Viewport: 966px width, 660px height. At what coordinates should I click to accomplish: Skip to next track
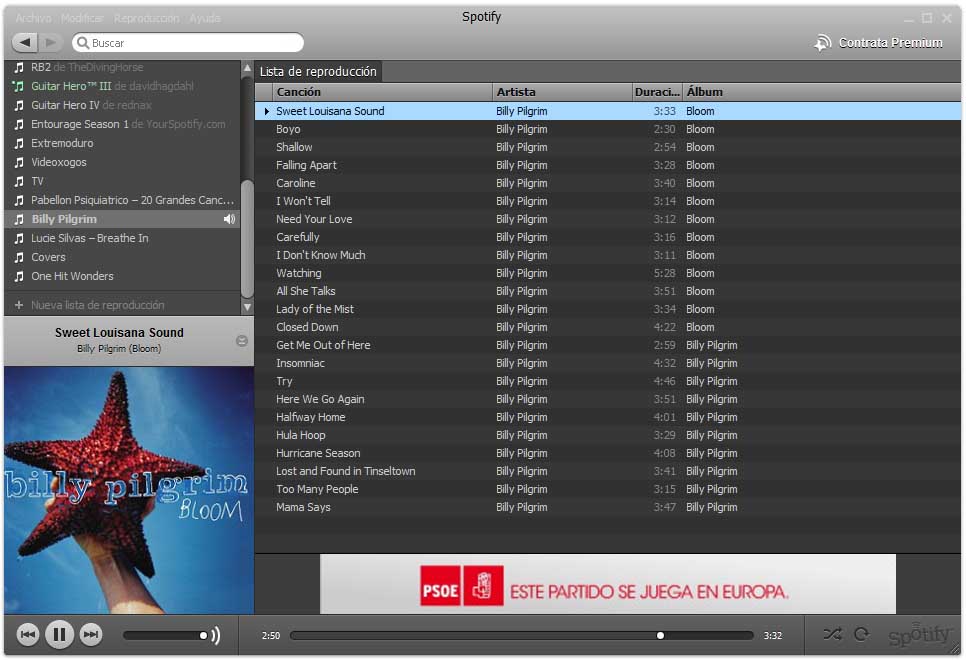91,634
